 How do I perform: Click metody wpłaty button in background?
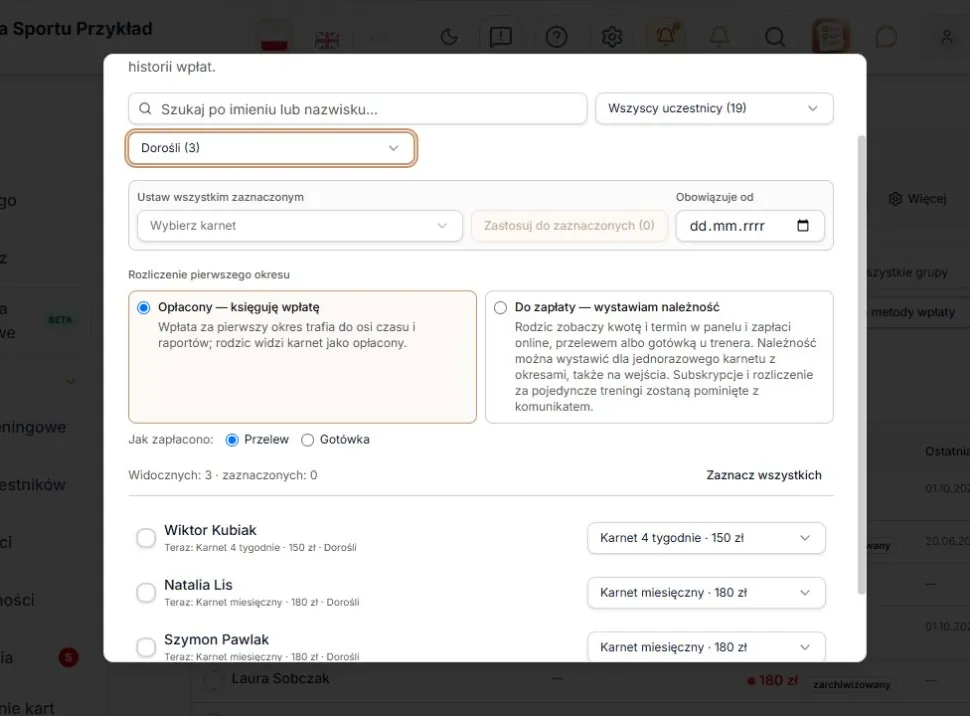[x=914, y=312]
